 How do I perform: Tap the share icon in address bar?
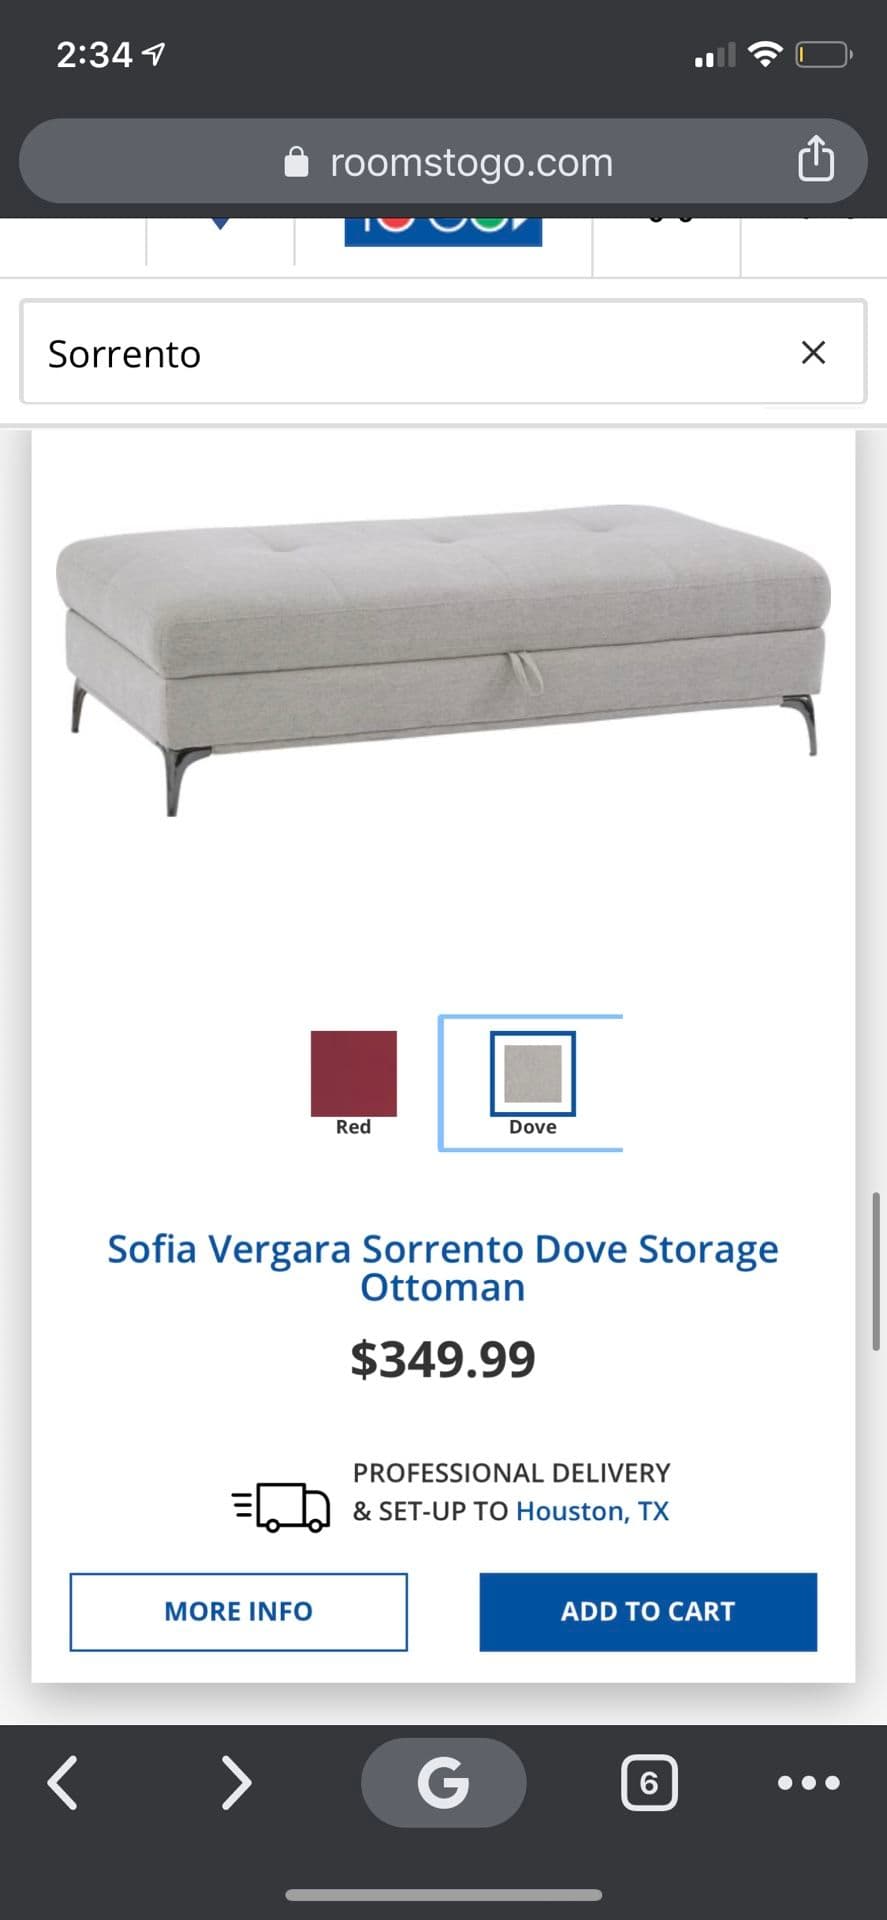pyautogui.click(x=816, y=159)
